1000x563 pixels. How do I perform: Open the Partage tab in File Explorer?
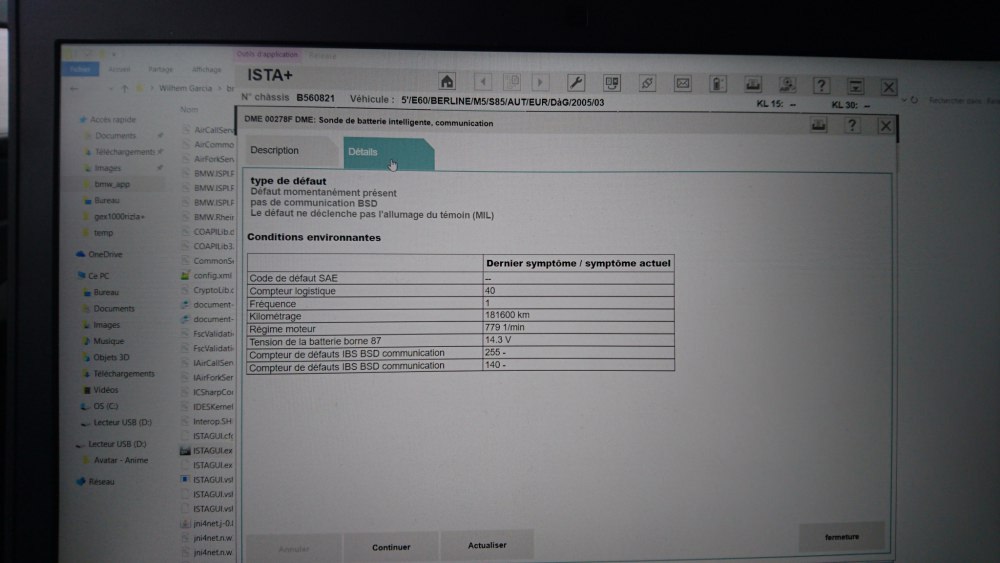161,69
